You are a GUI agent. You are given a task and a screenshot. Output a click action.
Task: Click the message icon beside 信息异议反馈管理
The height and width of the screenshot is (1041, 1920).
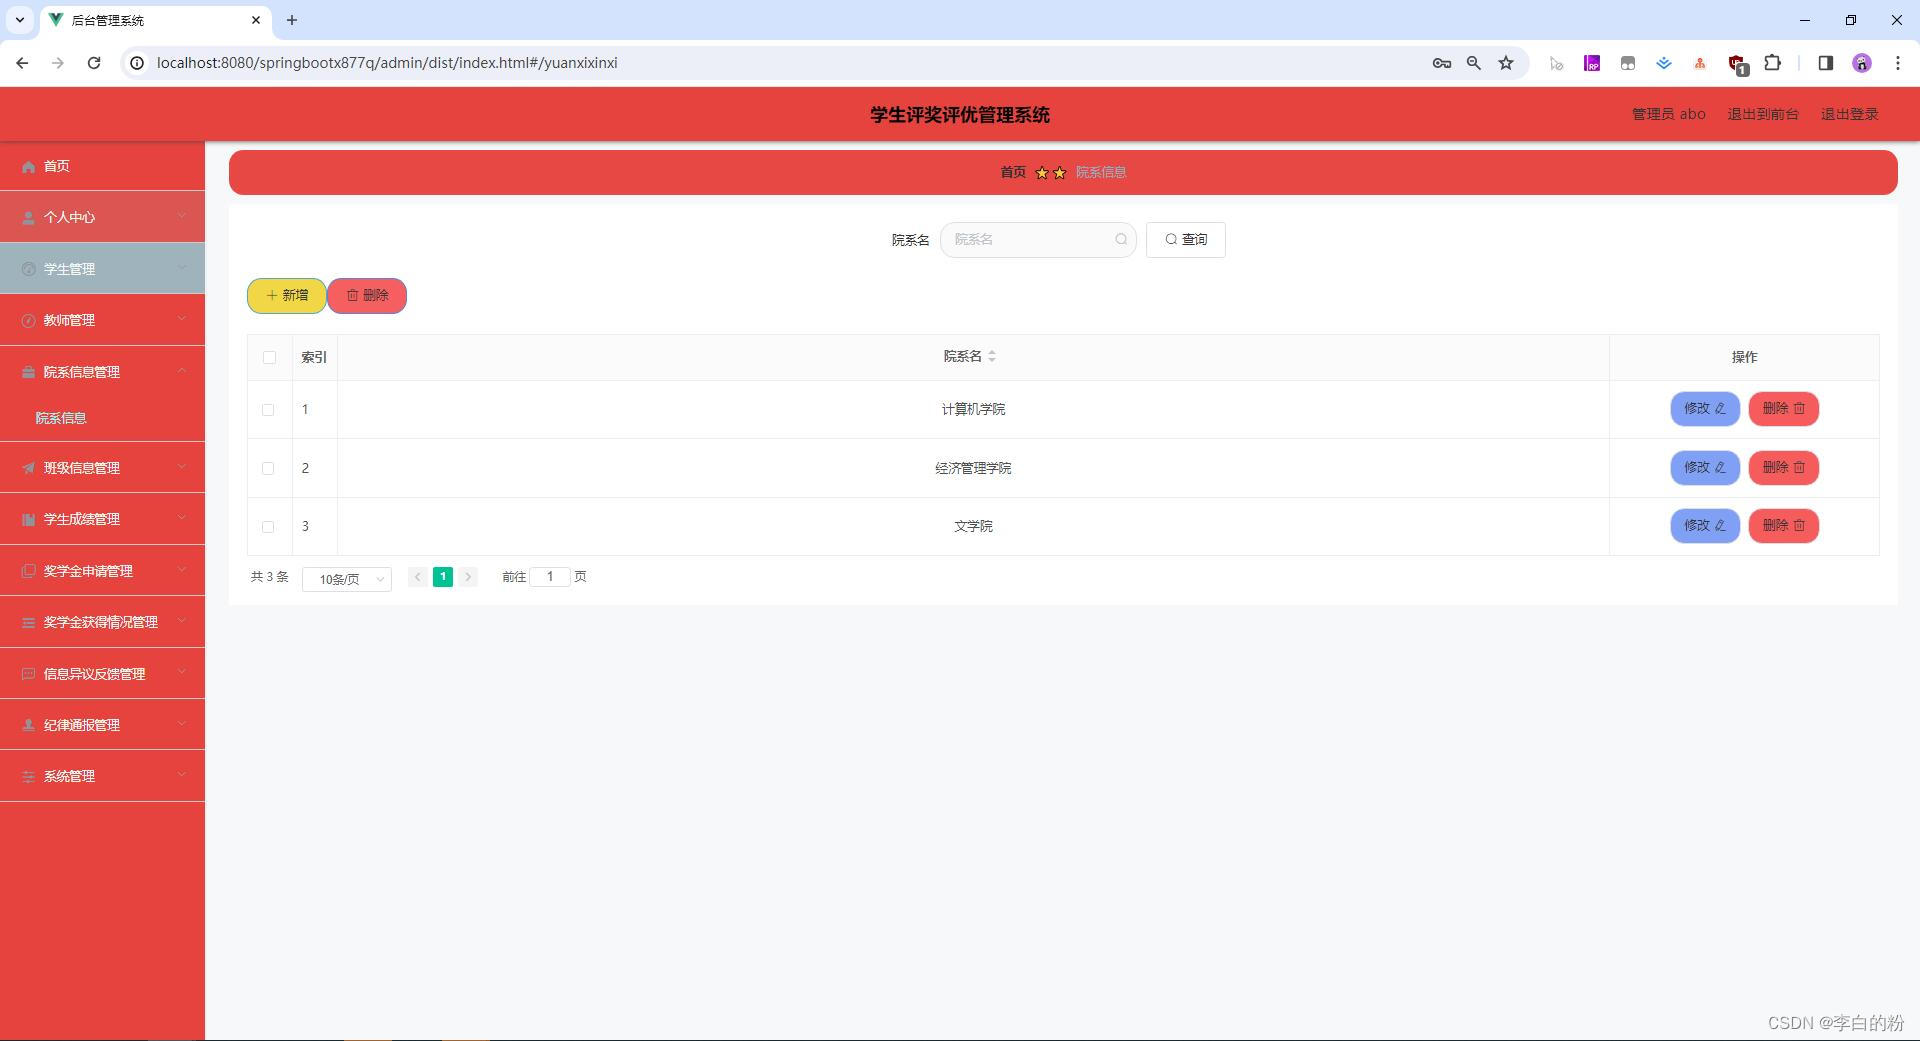28,674
